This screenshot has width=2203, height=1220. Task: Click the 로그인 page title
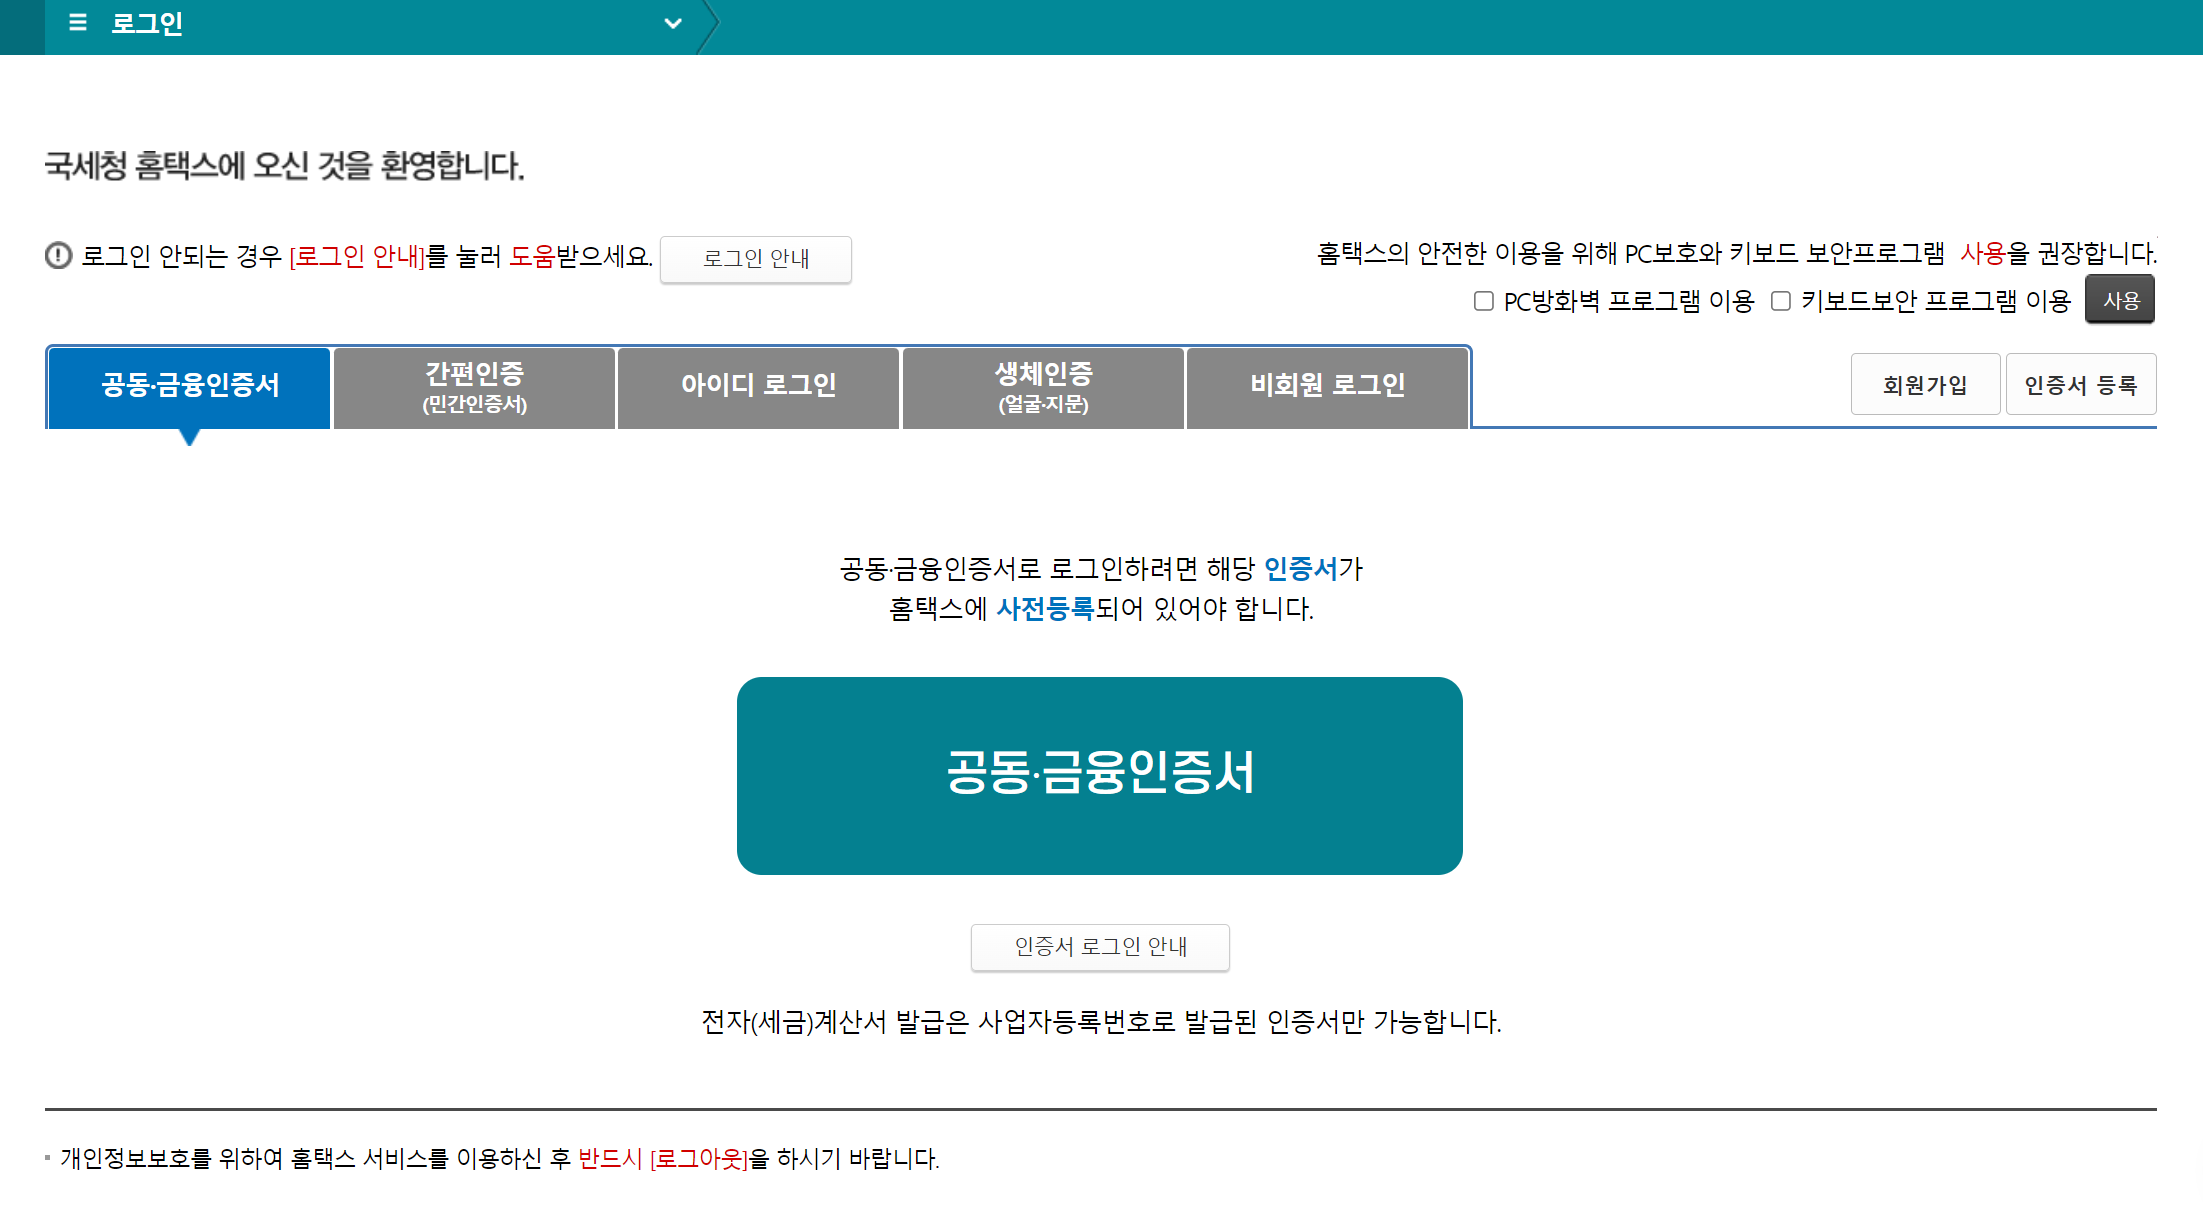[147, 23]
